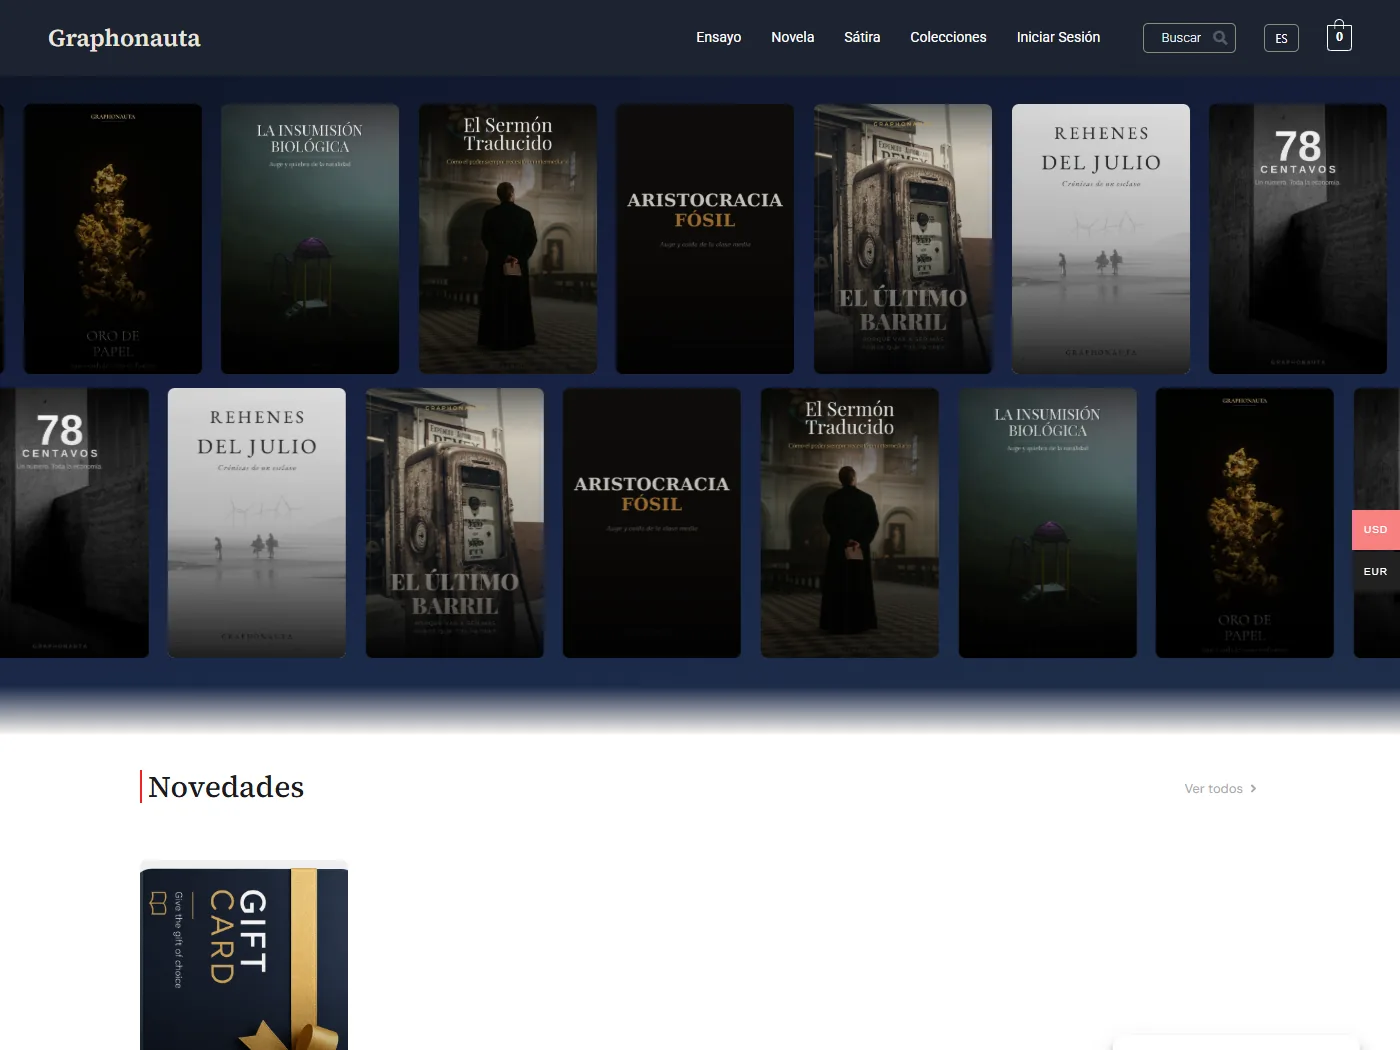The image size is (1400, 1050).
Task: Open Oro de Papel cover in top row
Action: [x=113, y=239]
